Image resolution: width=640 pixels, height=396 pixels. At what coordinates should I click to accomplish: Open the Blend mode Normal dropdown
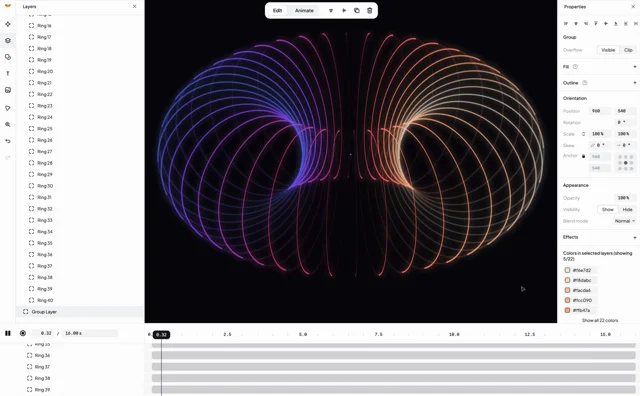tap(624, 221)
